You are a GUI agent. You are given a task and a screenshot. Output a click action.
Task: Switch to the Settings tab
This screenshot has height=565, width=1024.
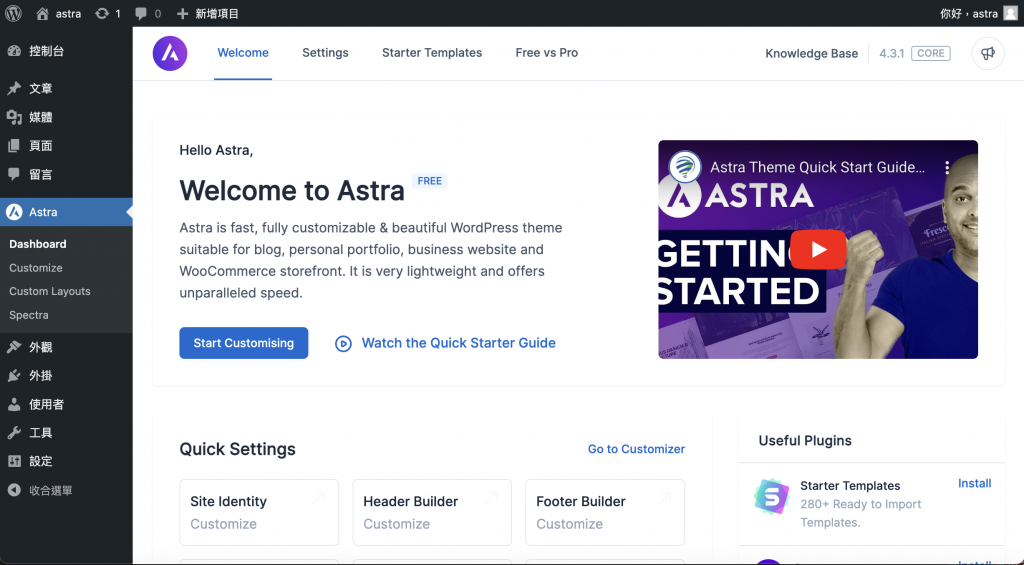tap(325, 53)
